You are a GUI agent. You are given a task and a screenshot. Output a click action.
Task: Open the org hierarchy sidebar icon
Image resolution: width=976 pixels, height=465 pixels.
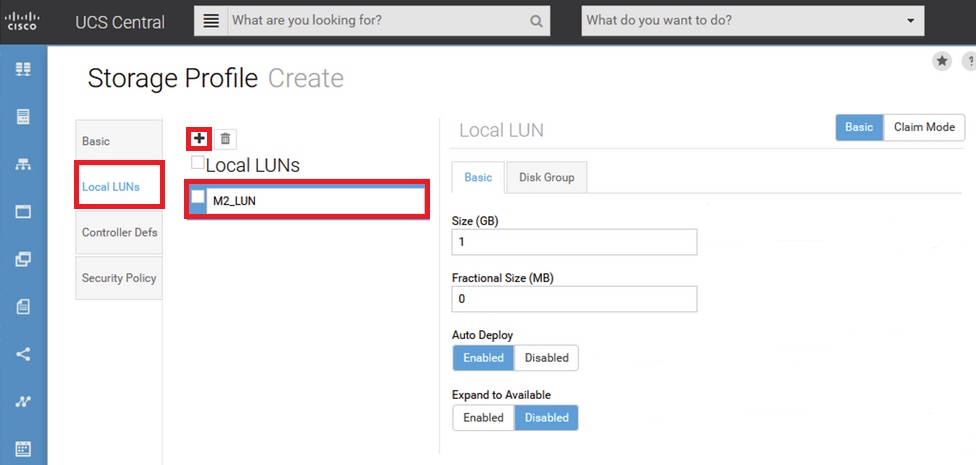23,164
